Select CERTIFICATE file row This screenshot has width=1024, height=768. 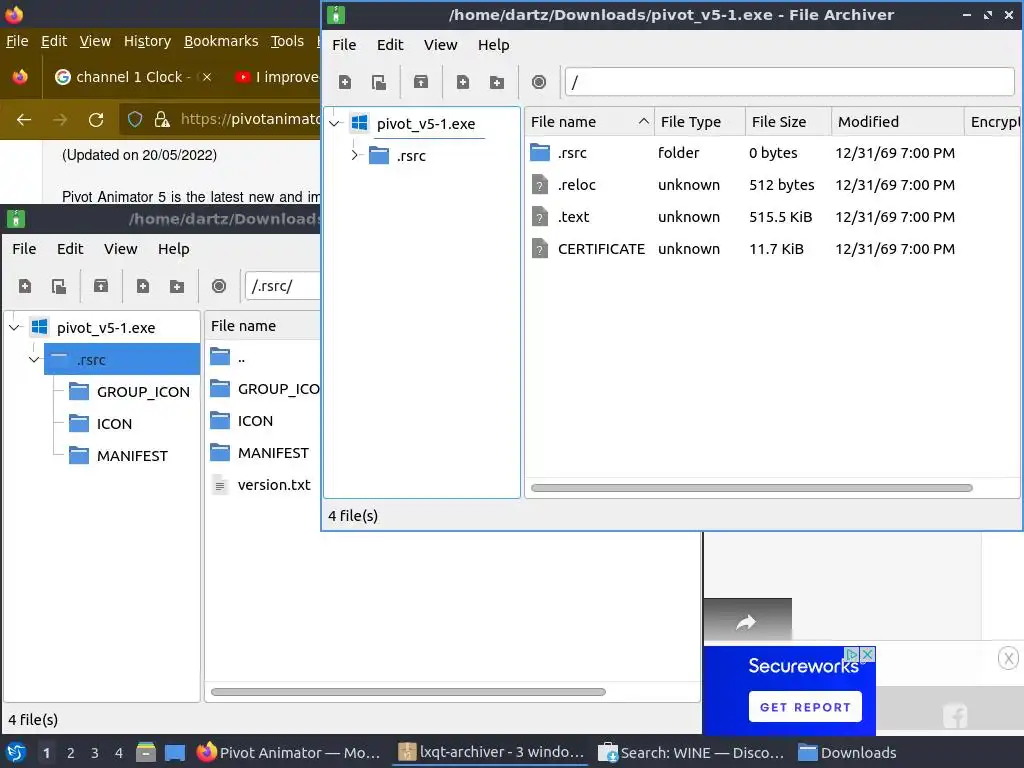pyautogui.click(x=772, y=249)
